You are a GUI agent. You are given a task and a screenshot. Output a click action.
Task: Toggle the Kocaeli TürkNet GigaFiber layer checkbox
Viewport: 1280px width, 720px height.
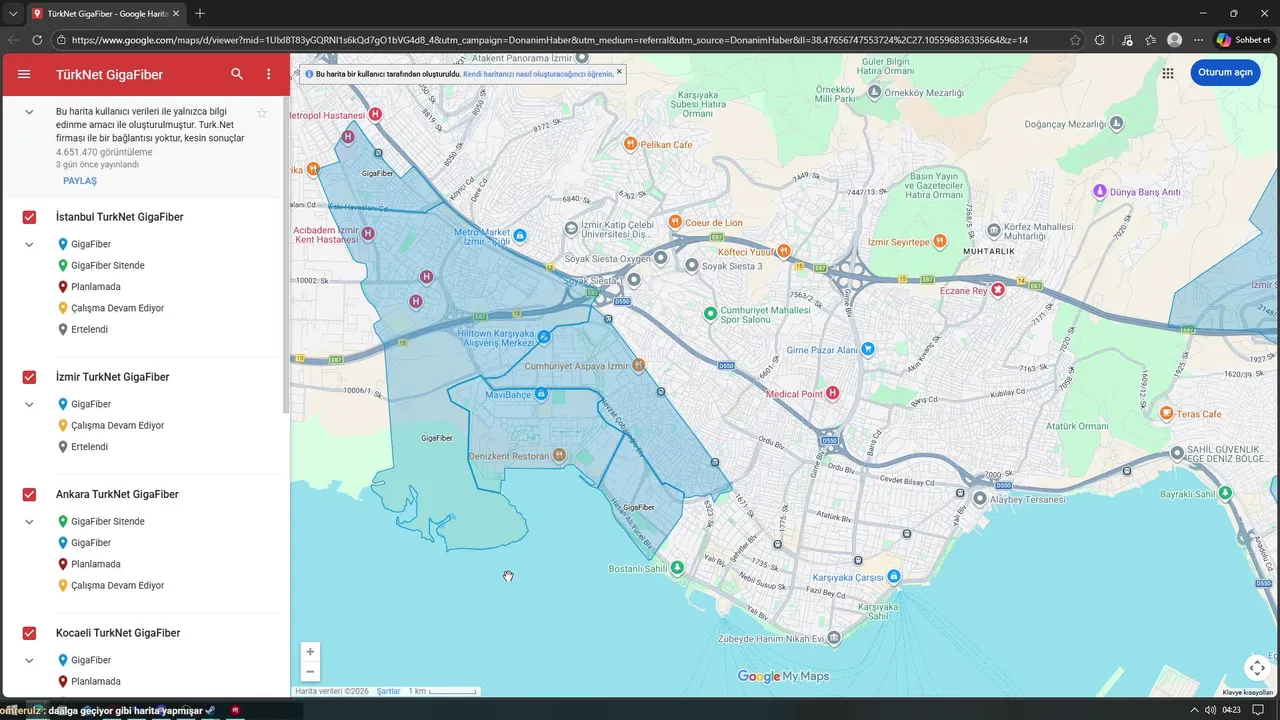(29, 633)
